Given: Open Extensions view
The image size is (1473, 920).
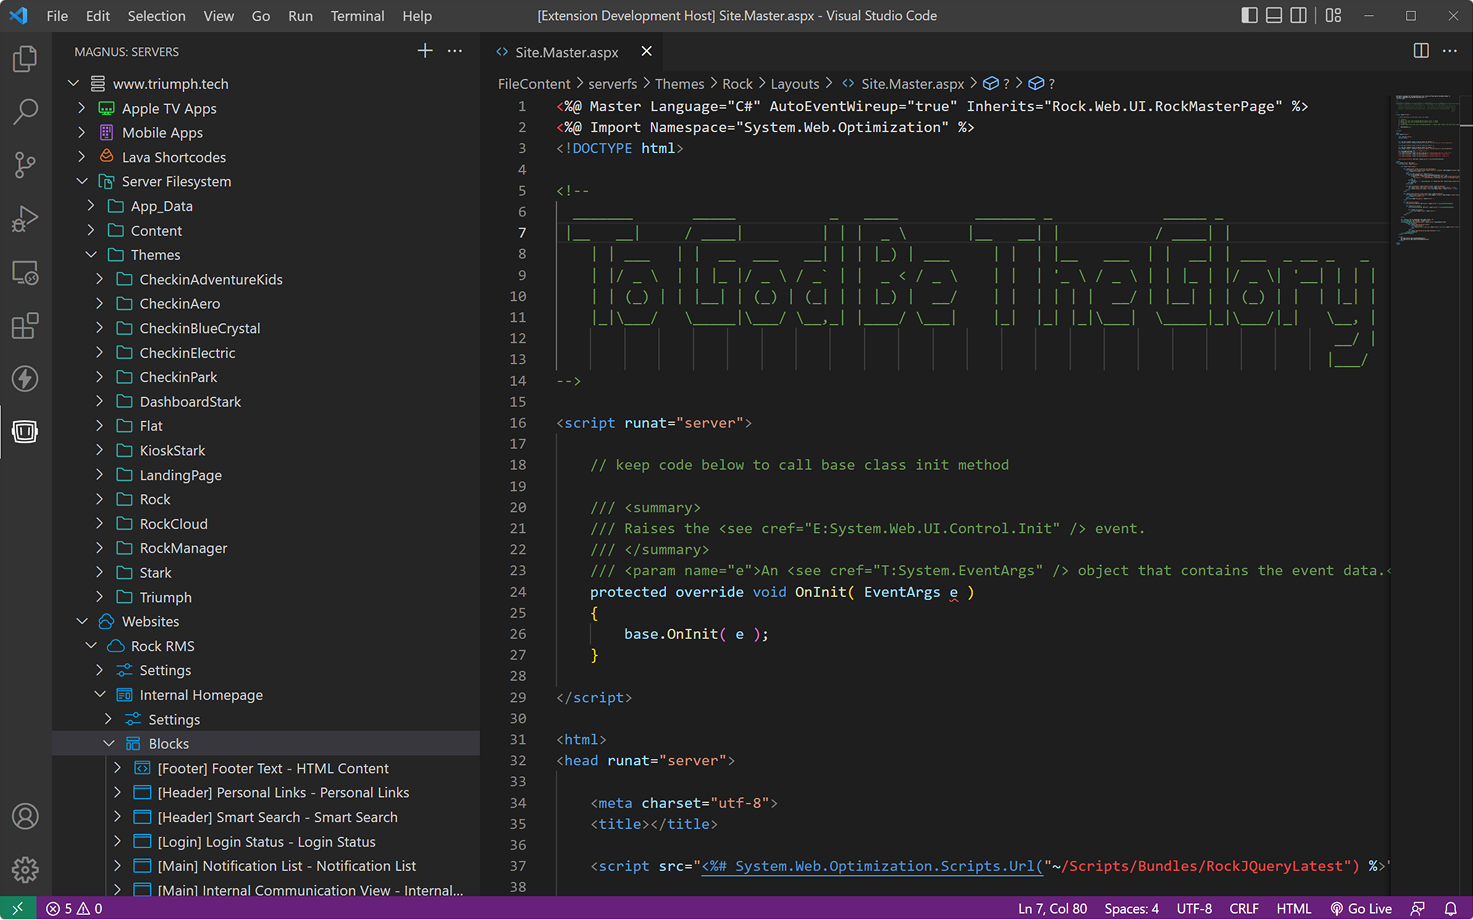Looking at the screenshot, I should click(x=25, y=325).
